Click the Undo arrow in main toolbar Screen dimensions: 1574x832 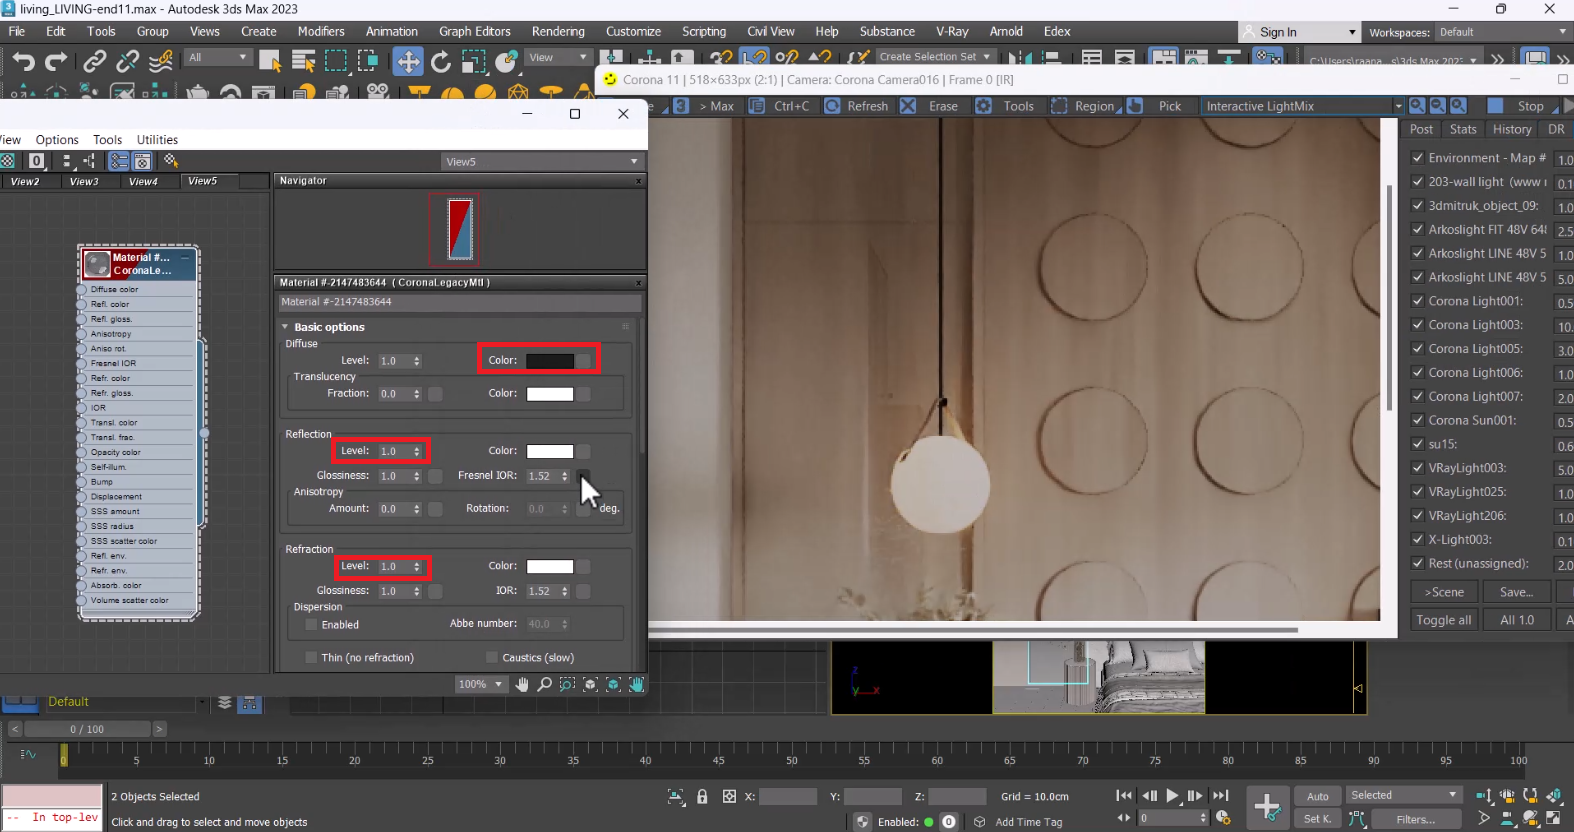(22, 62)
